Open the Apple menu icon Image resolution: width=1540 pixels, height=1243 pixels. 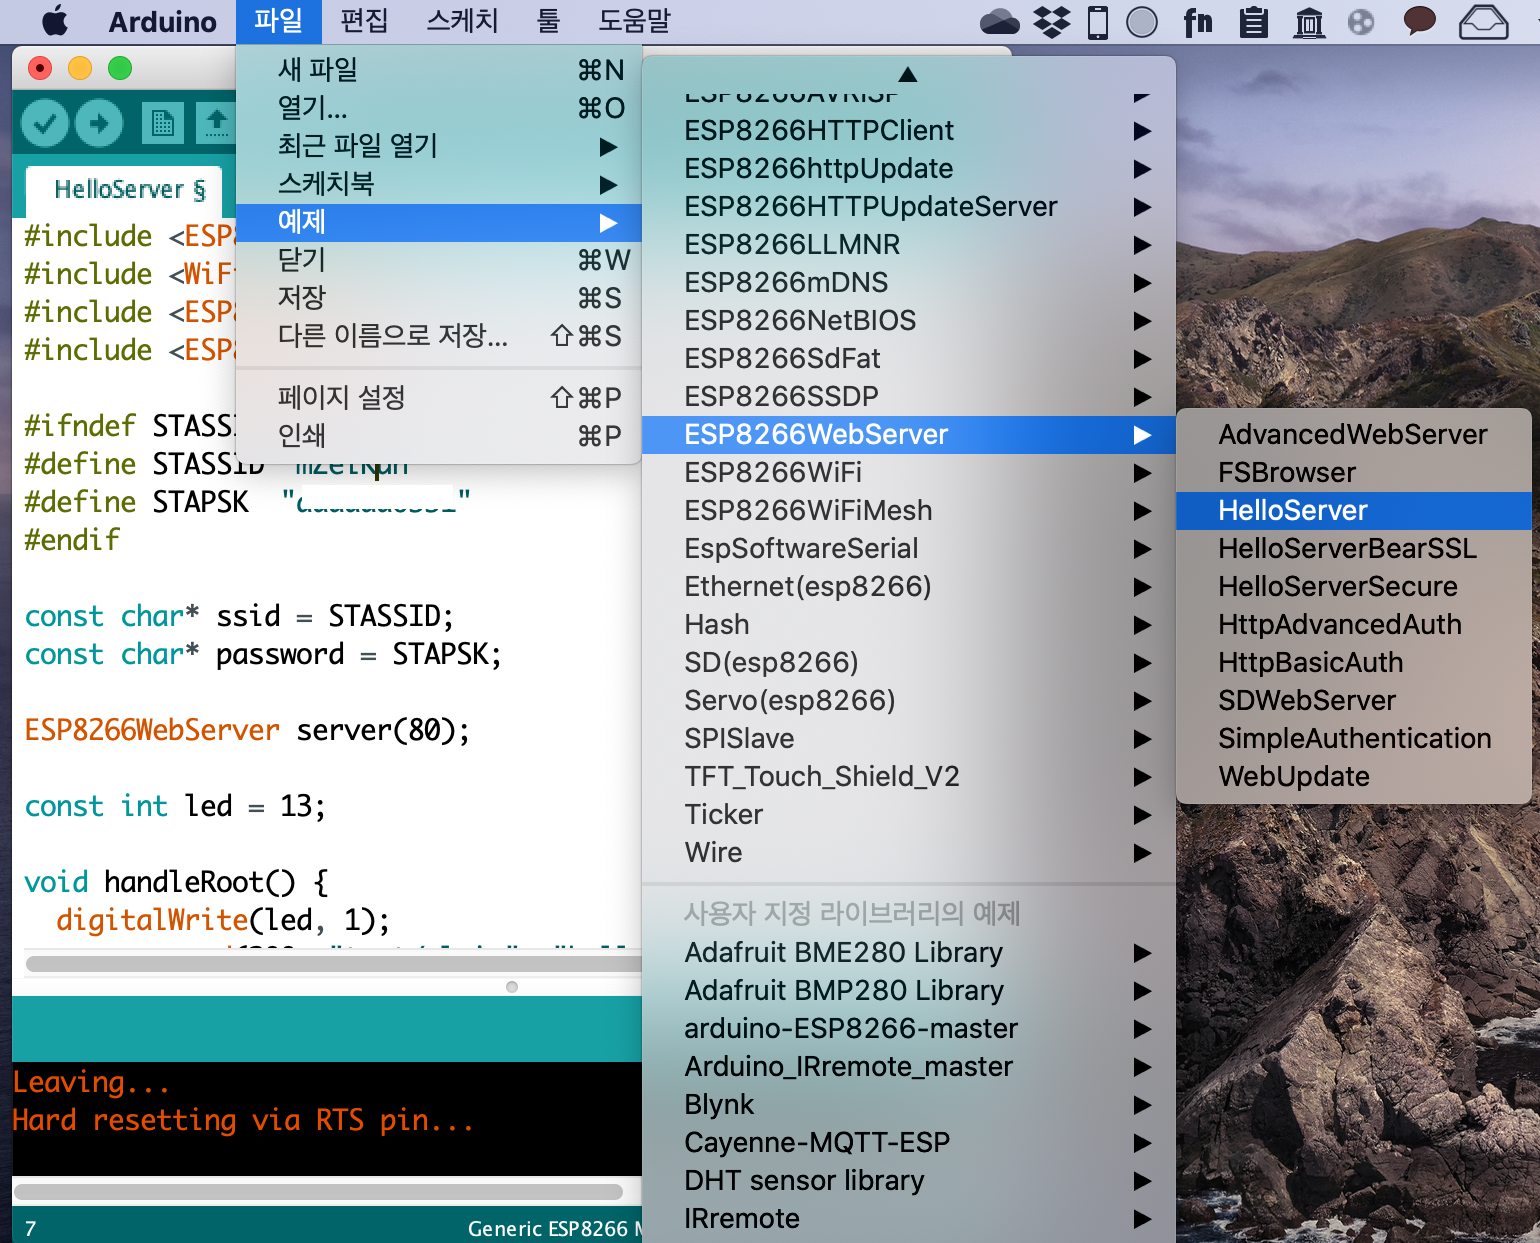coord(55,21)
